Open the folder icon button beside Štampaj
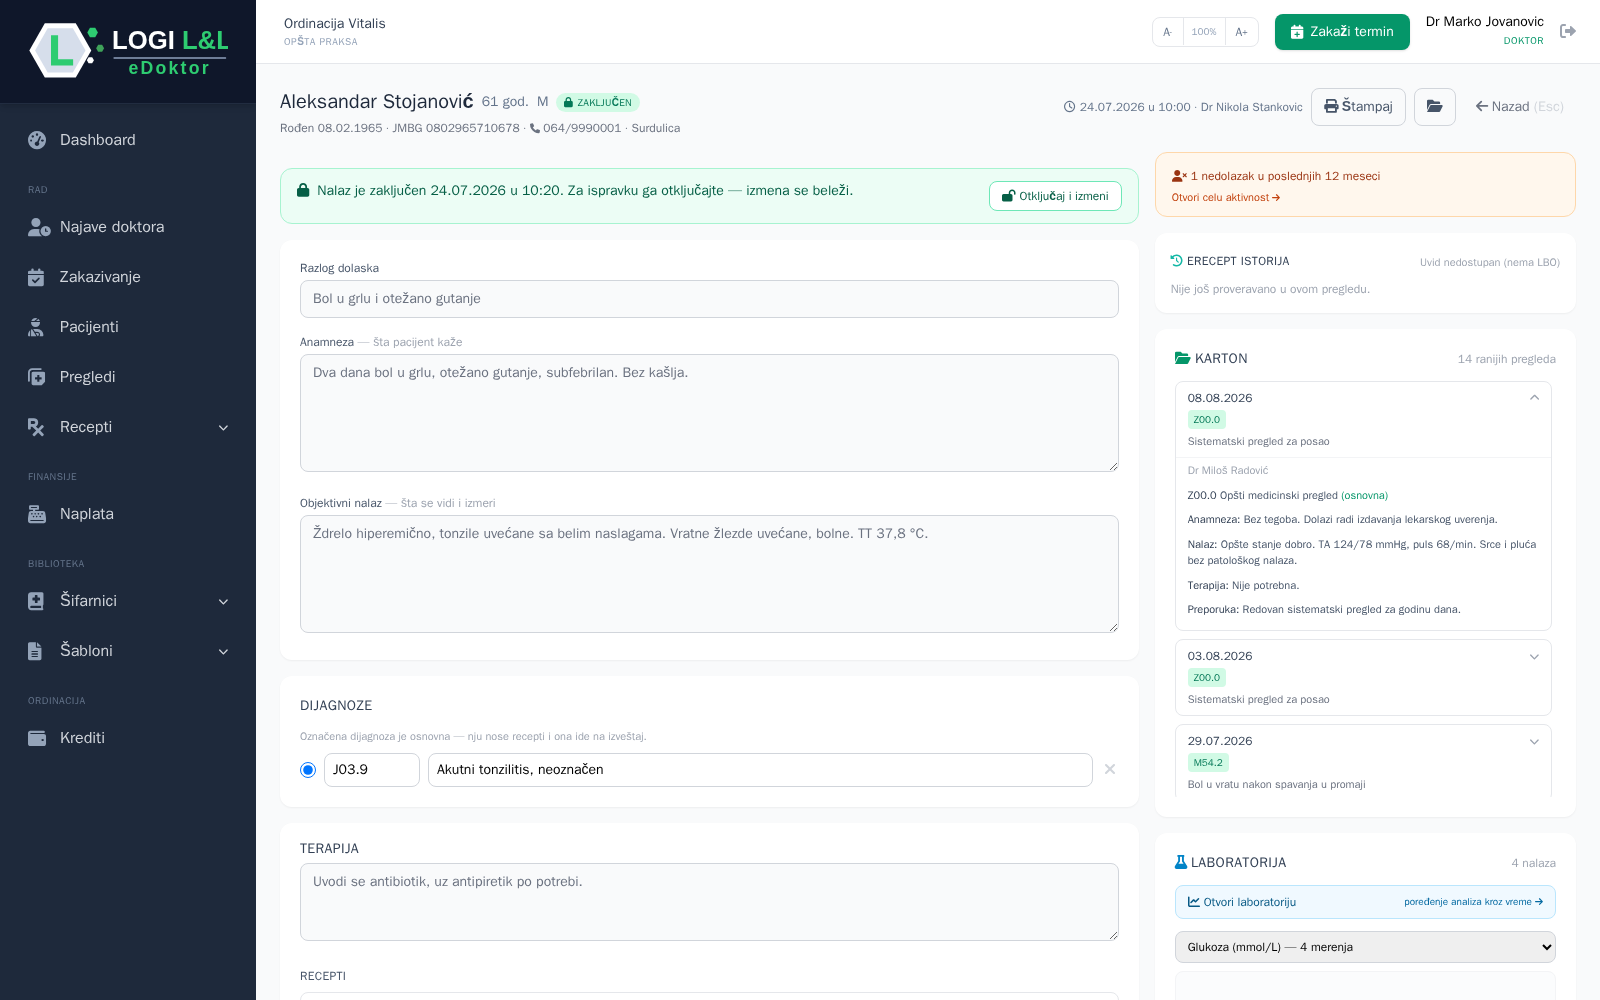Screen dimensions: 1600x1000 1434,107
